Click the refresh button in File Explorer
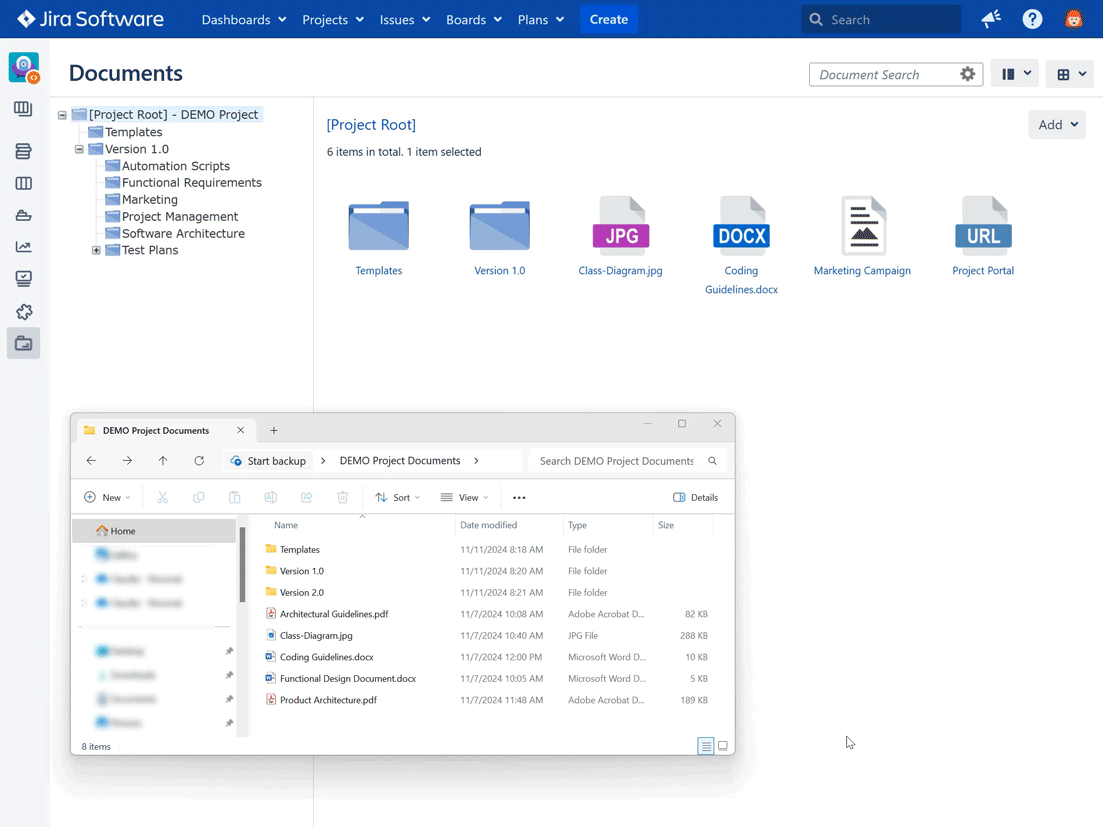 199,461
